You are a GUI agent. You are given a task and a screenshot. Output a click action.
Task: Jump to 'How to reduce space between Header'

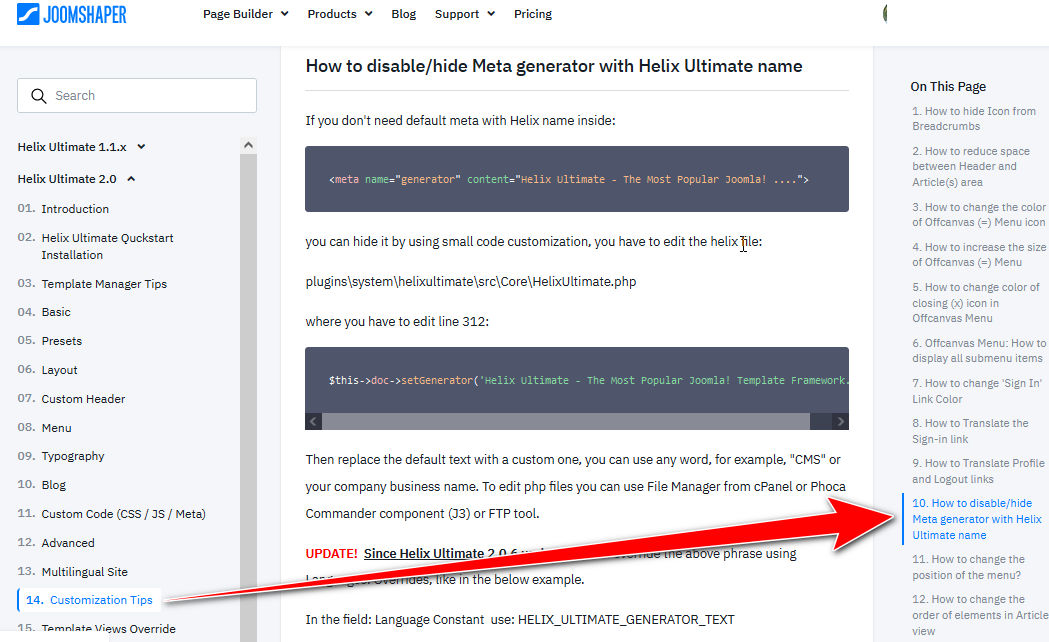(971, 167)
